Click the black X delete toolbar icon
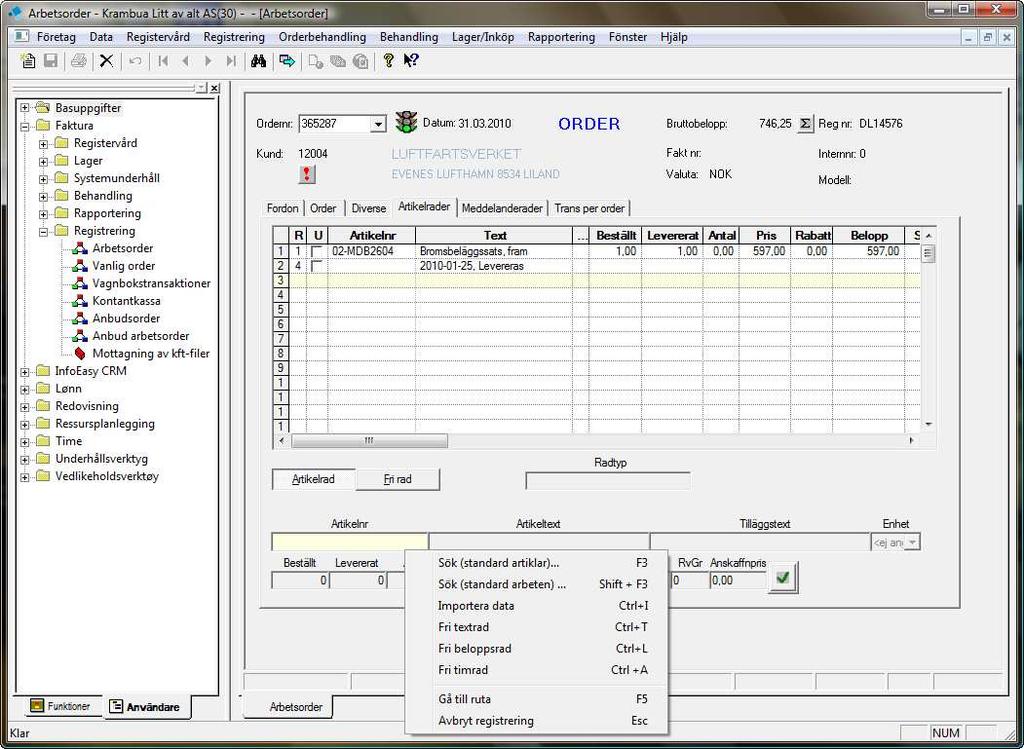 pyautogui.click(x=106, y=61)
